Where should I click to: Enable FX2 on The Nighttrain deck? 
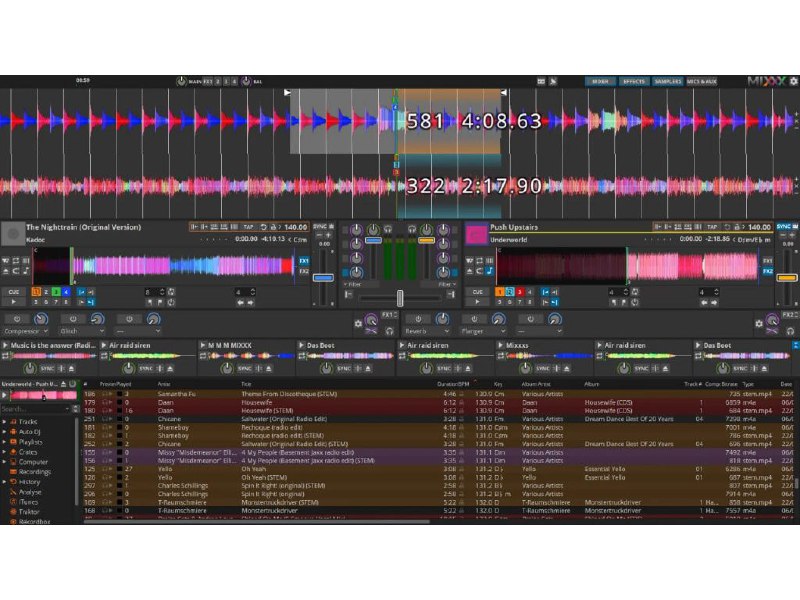(304, 271)
